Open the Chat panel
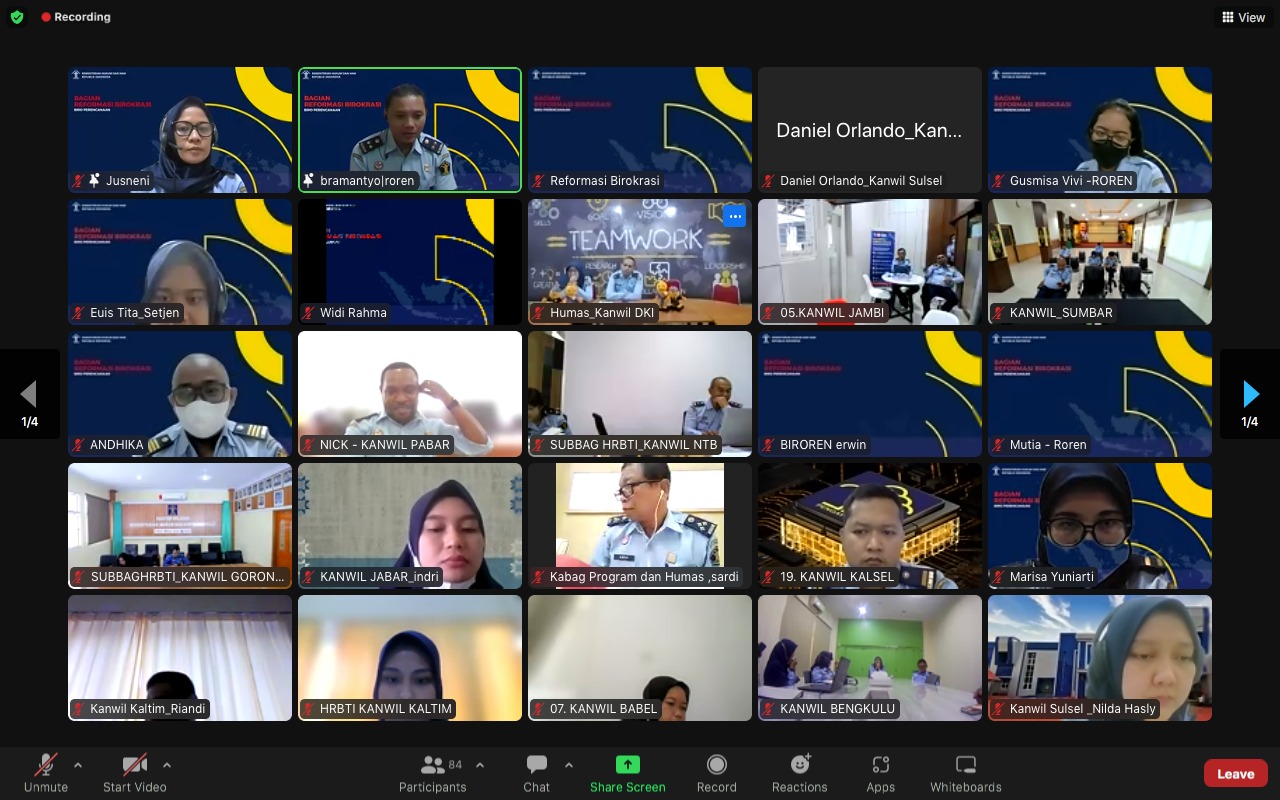The width and height of the screenshot is (1280, 800). [537, 772]
